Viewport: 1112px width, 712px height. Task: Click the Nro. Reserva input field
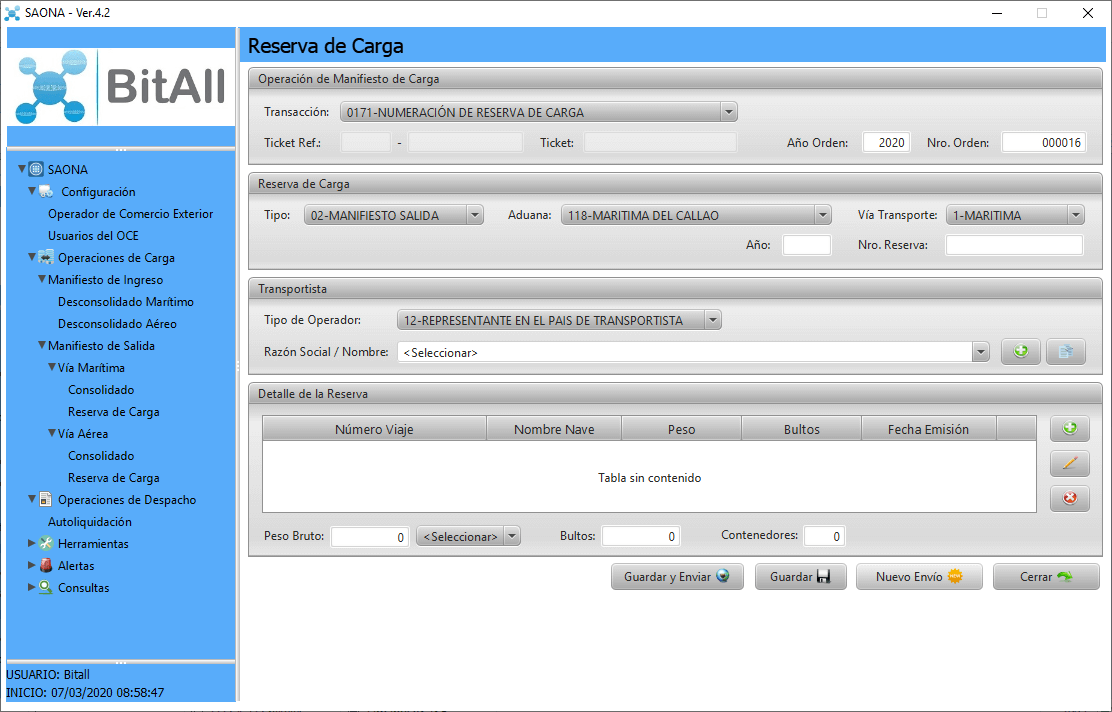pos(1014,245)
